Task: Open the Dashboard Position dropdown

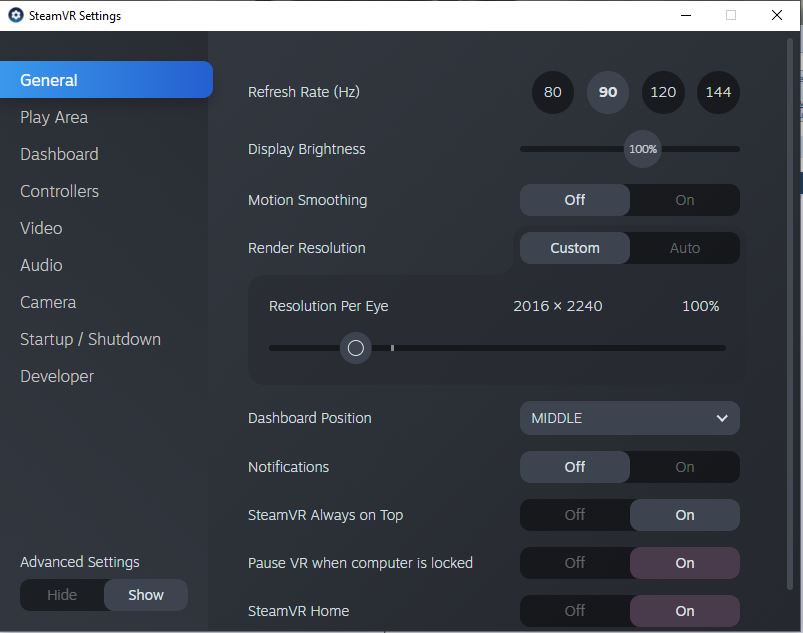Action: pos(630,418)
